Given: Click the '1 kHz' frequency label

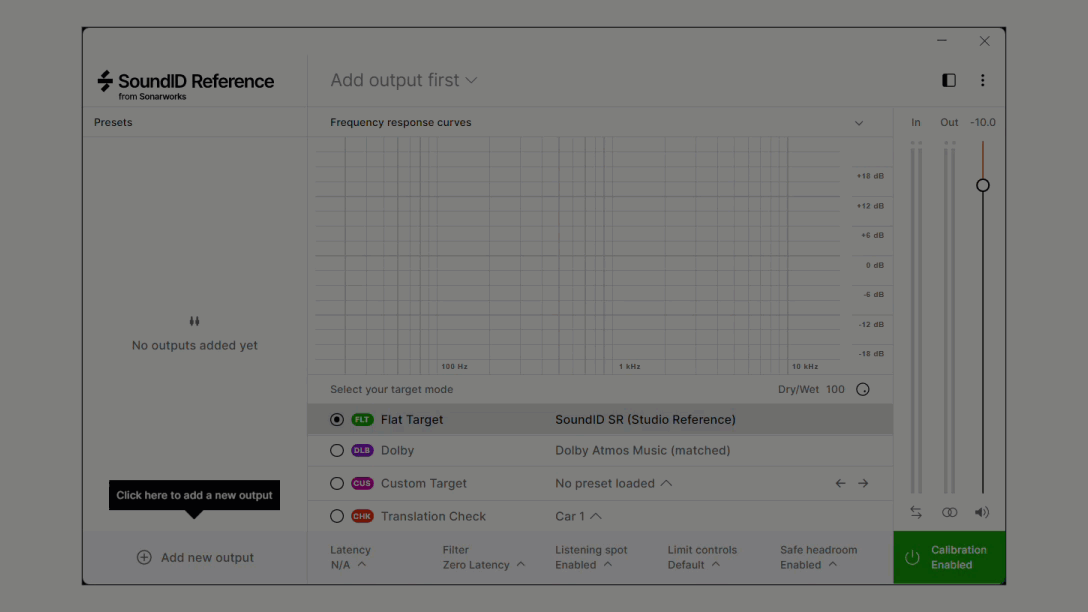Looking at the screenshot, I should (630, 366).
